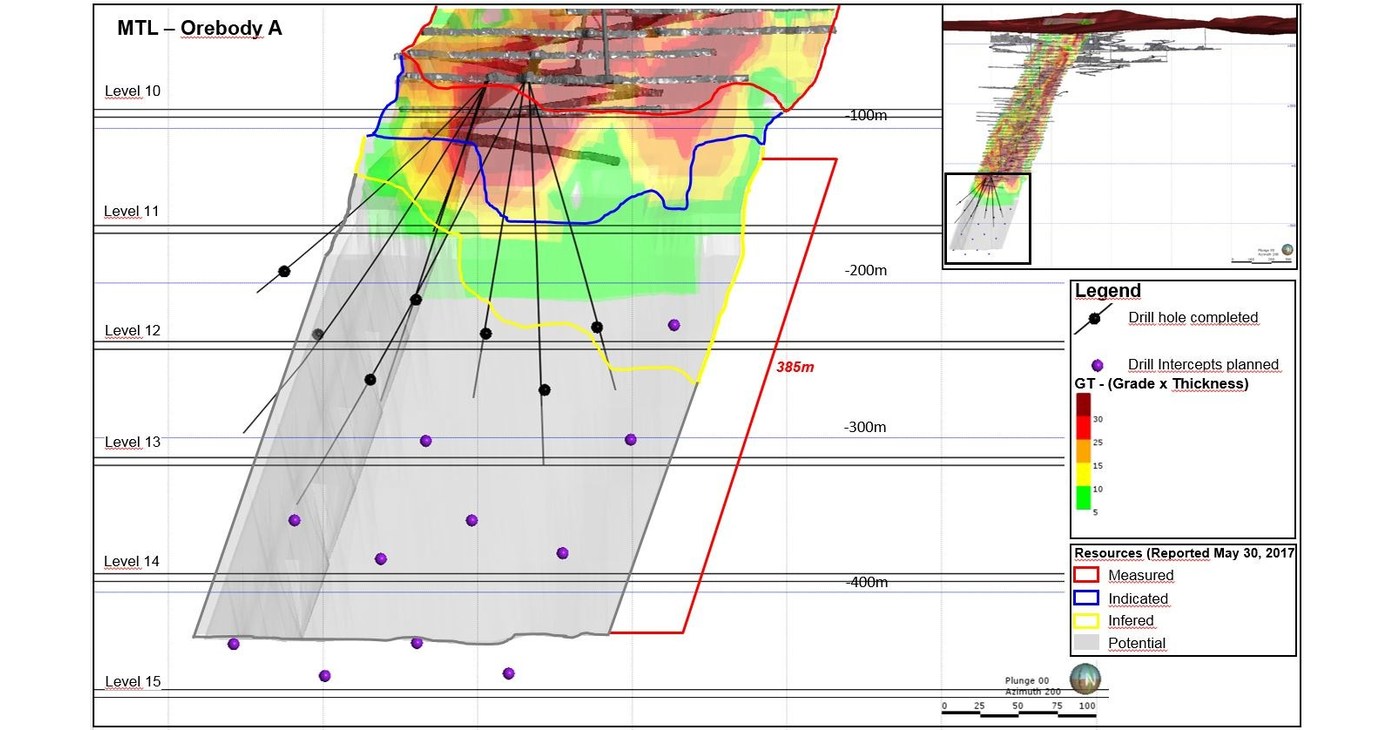
Task: Click the 'Measured' legend label
Action: [1141, 575]
